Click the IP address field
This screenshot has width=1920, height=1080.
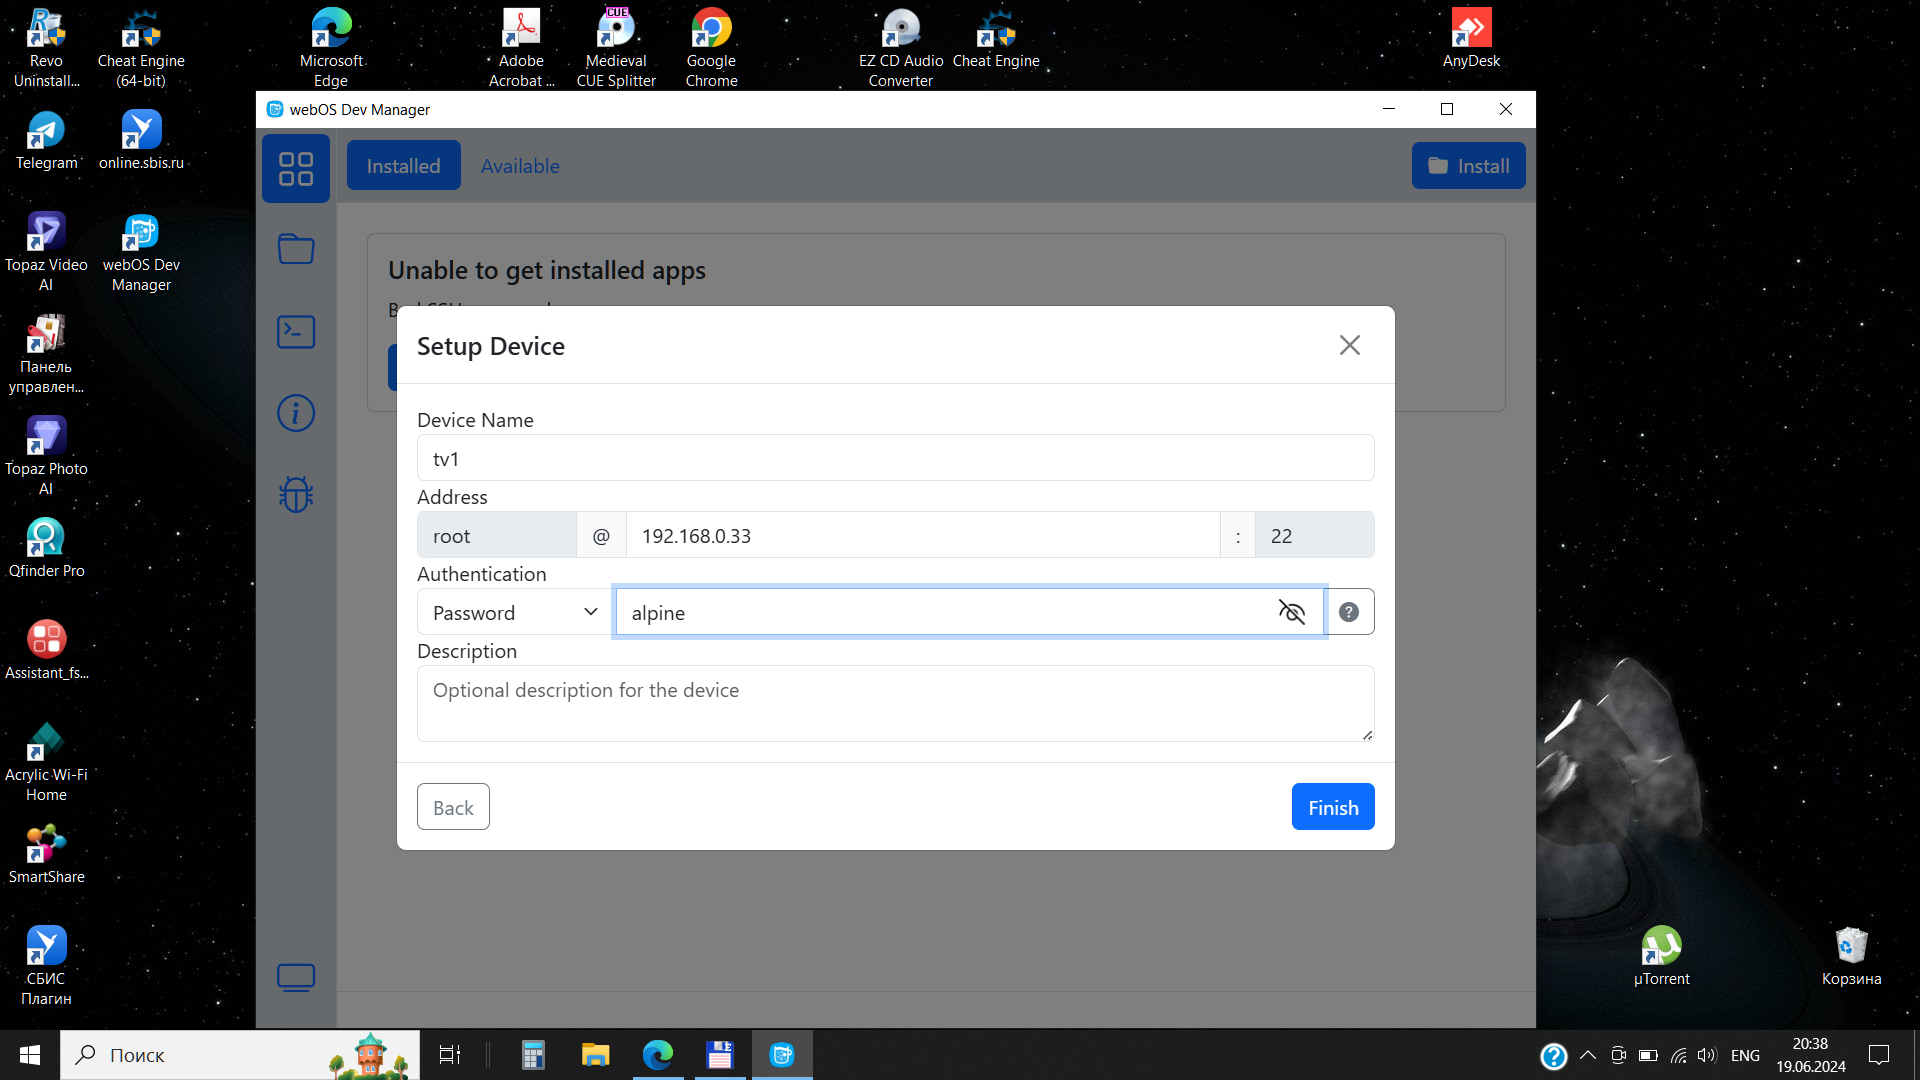point(922,535)
